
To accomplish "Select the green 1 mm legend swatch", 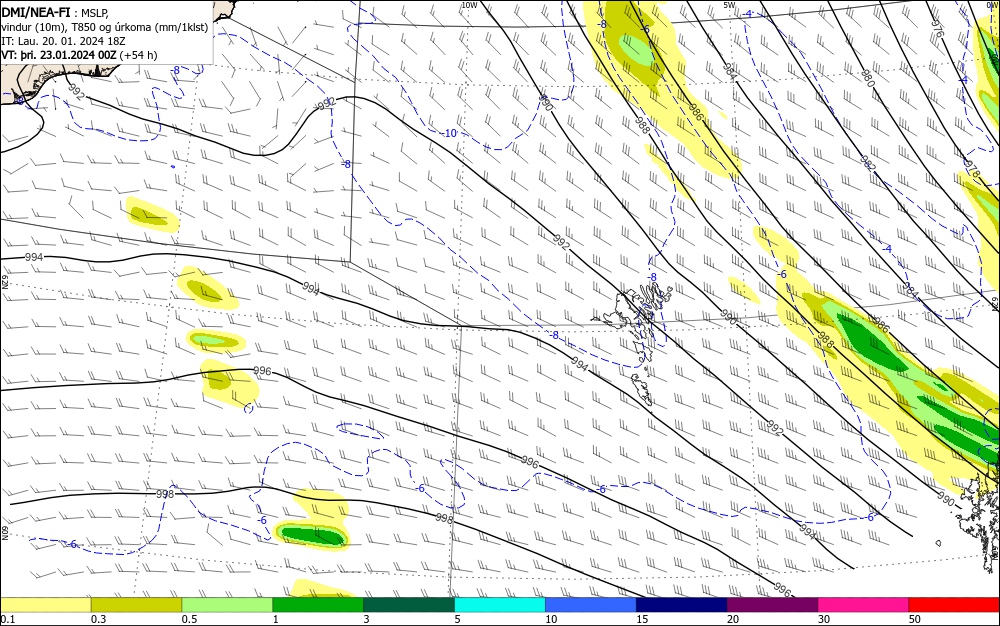I will pos(318,604).
